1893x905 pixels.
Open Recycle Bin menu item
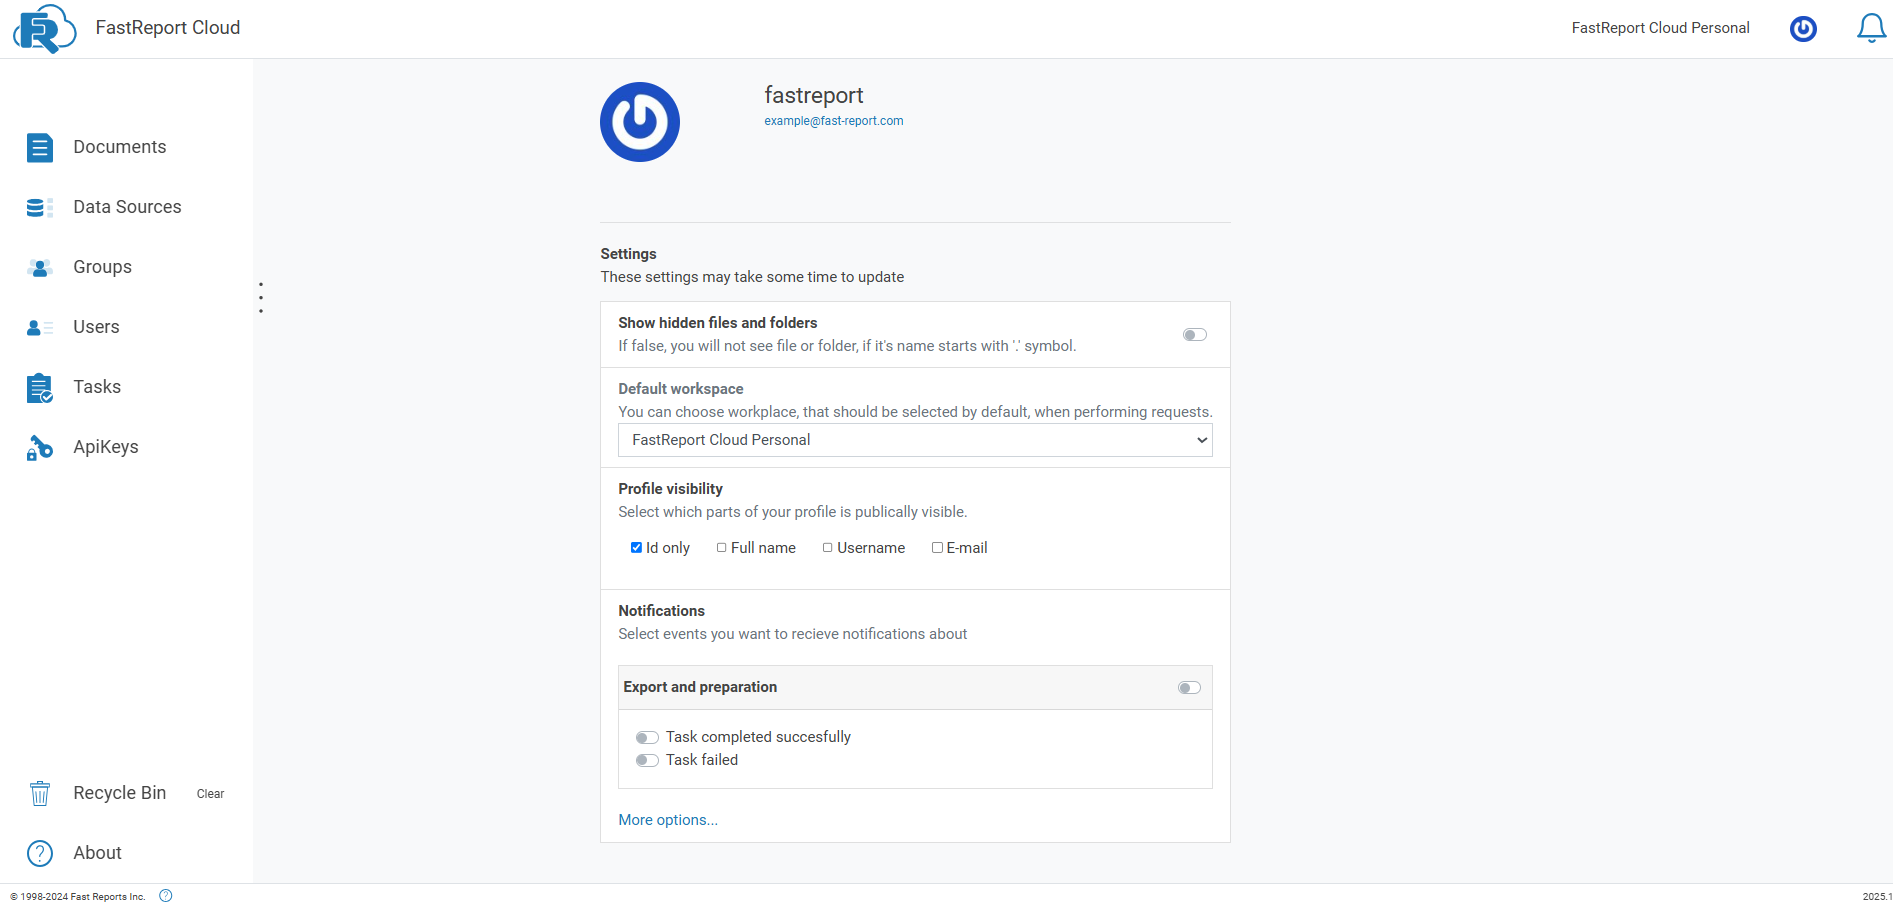tap(119, 793)
